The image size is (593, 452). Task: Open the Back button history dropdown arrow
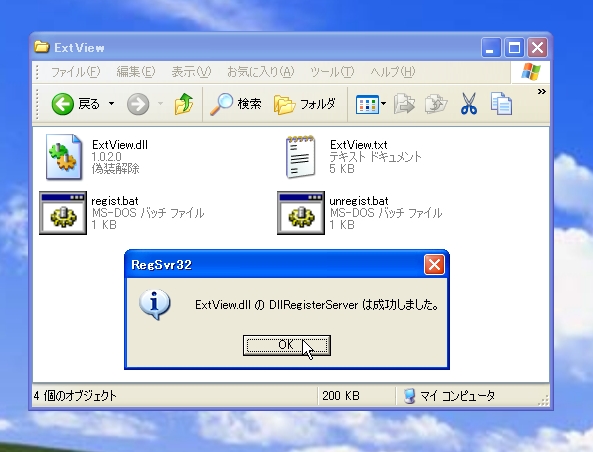(112, 103)
